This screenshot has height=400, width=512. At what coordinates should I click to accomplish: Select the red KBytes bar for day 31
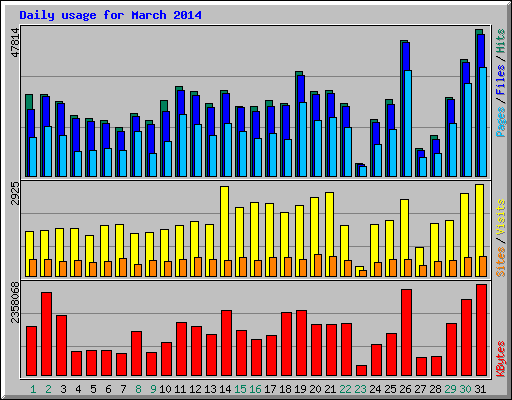(482, 330)
